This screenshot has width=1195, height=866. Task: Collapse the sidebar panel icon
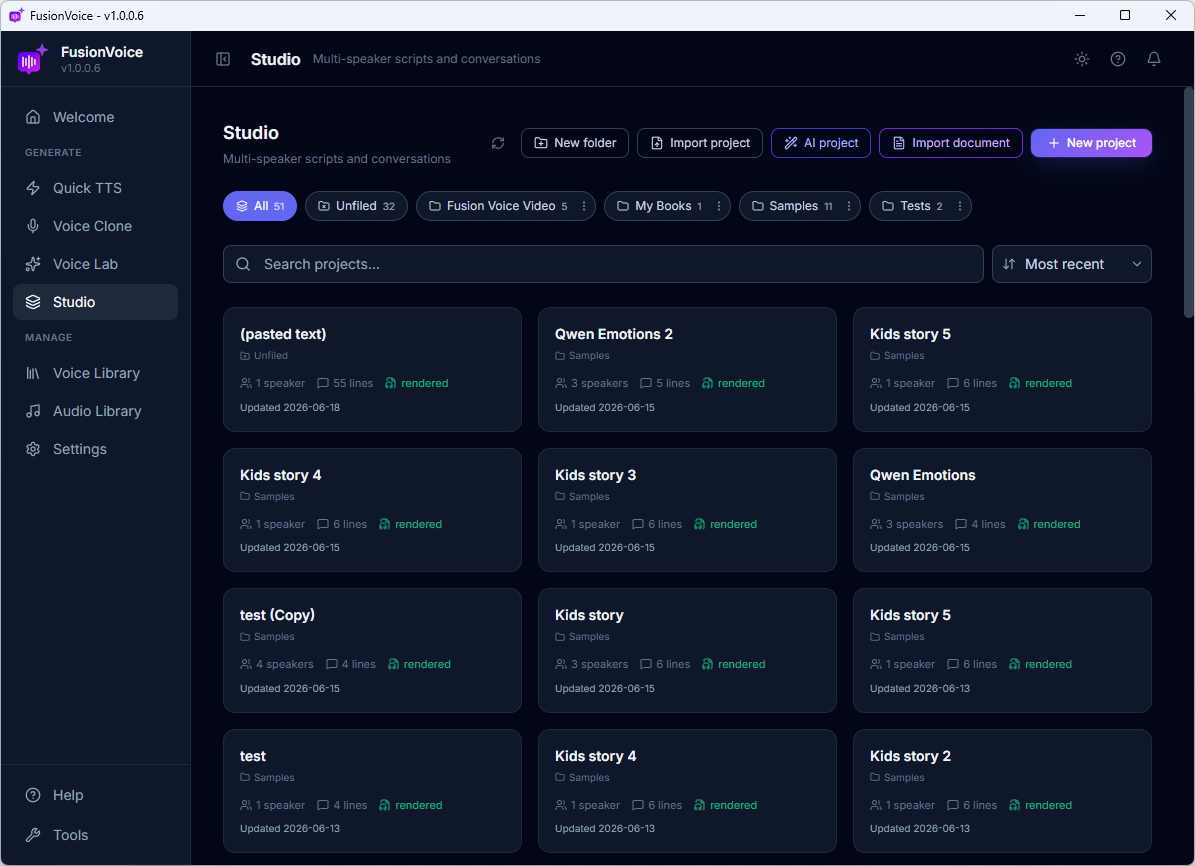(x=223, y=59)
